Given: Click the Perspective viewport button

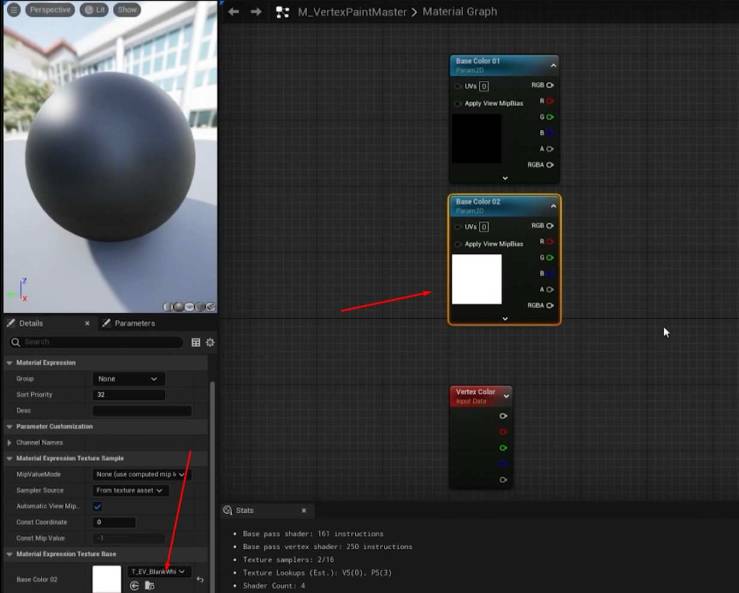Looking at the screenshot, I should (50, 9).
